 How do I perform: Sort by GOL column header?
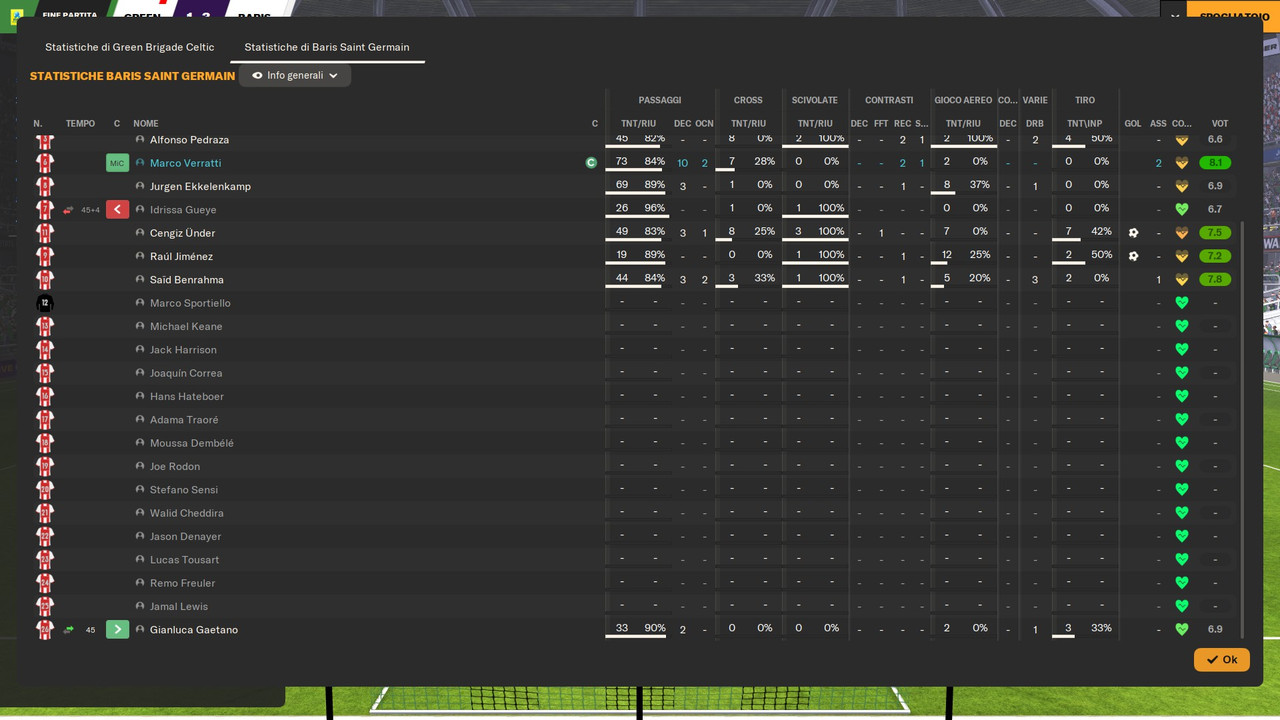(x=1133, y=124)
